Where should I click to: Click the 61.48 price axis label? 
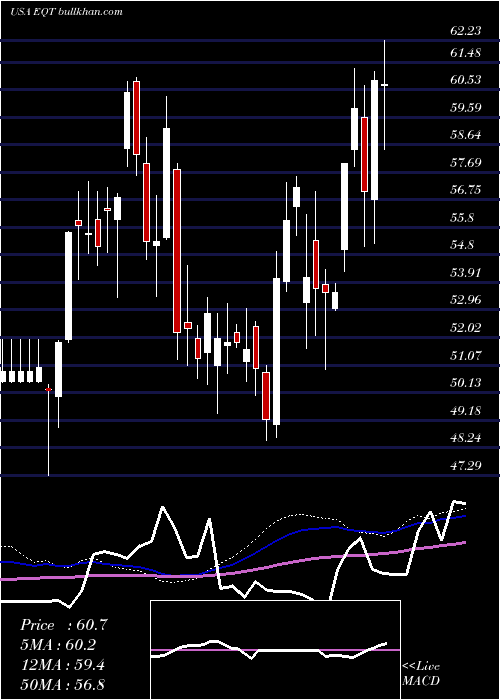click(466, 53)
